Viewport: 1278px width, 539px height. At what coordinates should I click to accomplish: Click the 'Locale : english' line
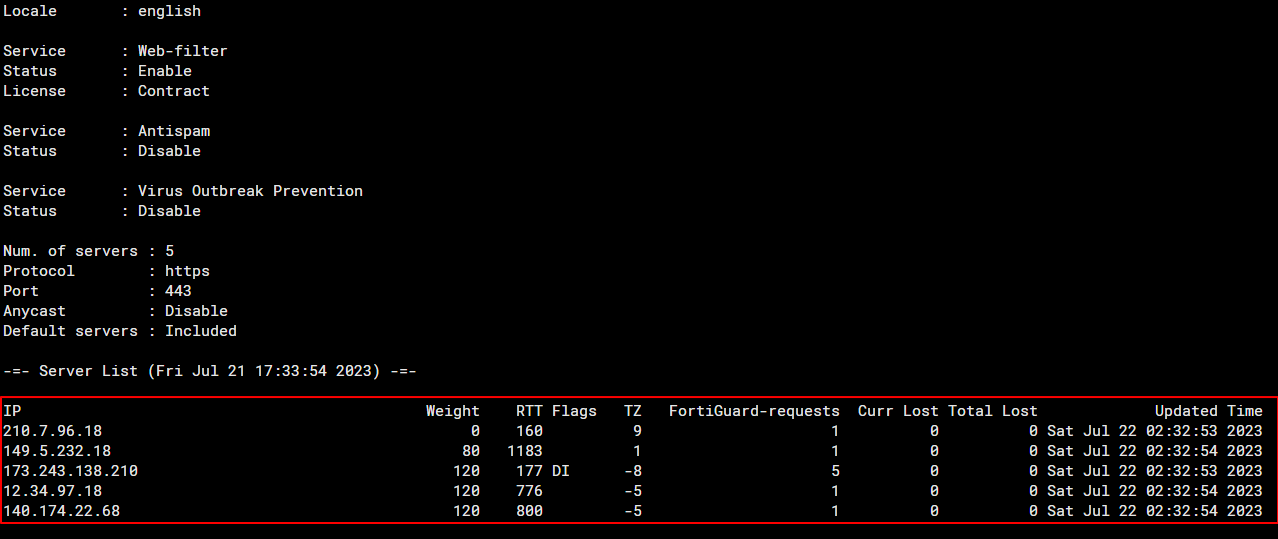[102, 11]
